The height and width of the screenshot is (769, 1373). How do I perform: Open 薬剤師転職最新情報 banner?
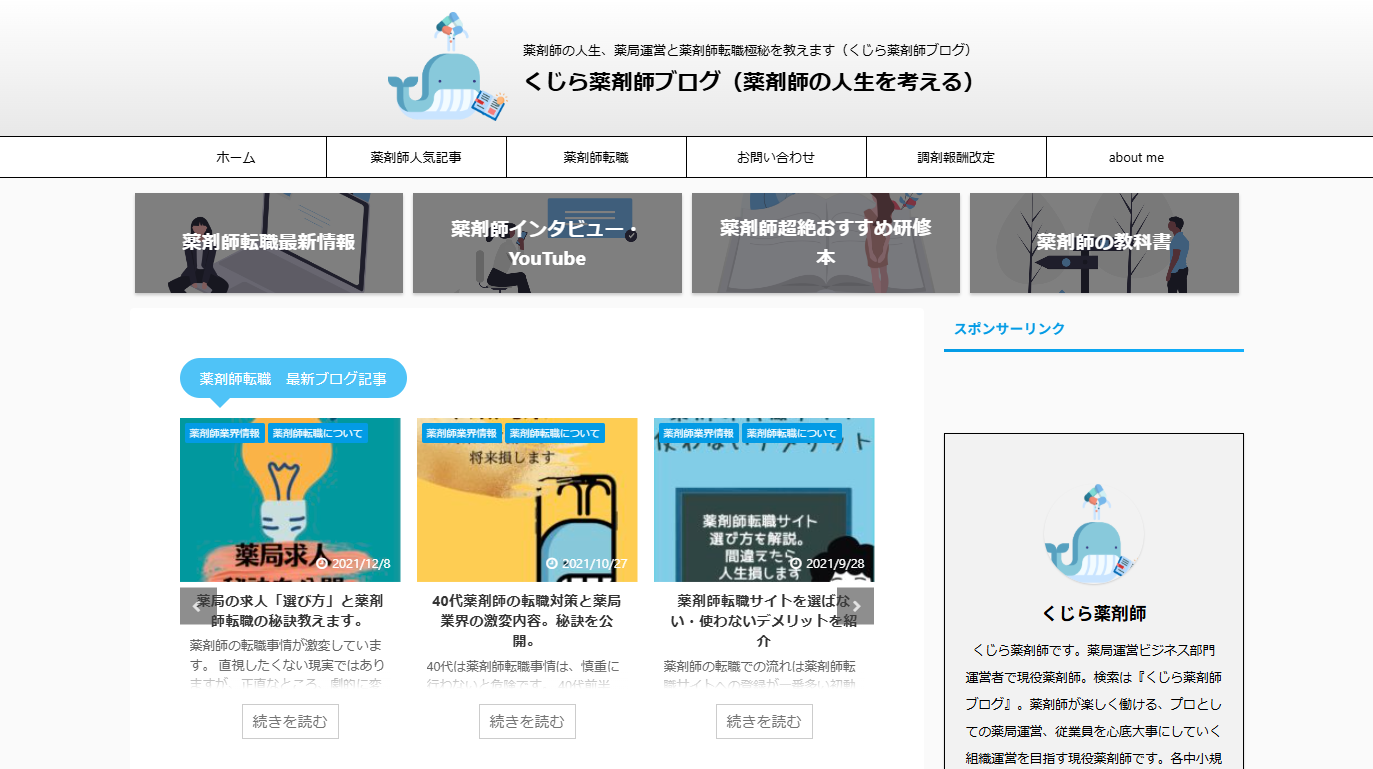269,243
